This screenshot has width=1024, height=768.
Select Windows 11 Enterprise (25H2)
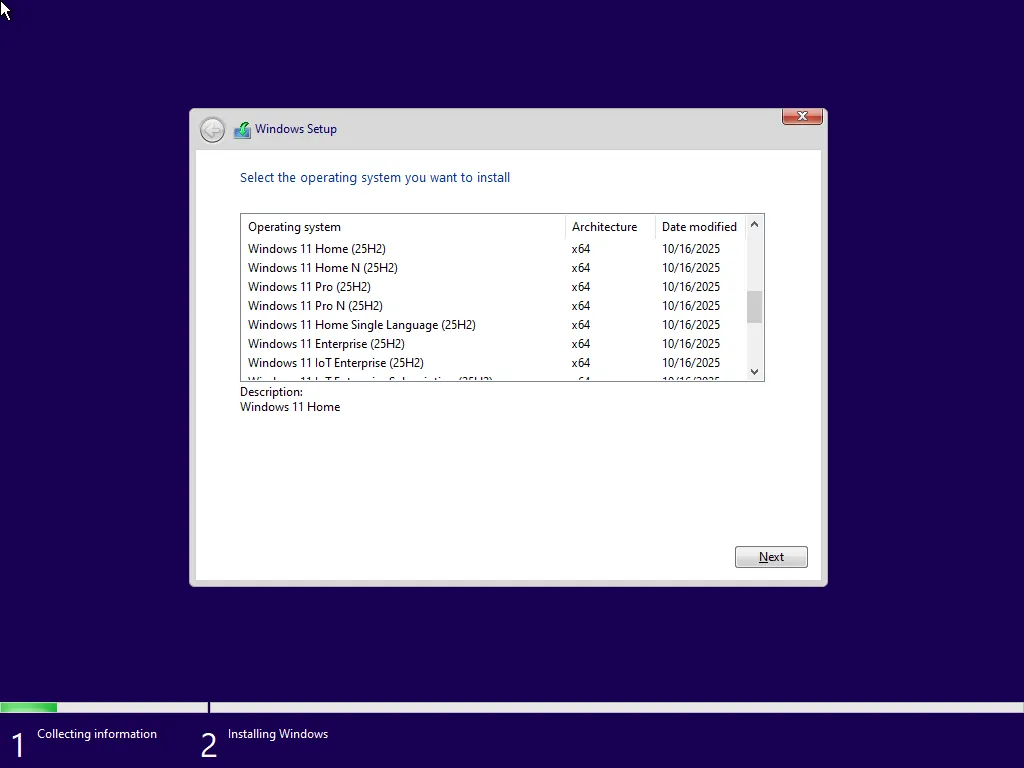(324, 343)
